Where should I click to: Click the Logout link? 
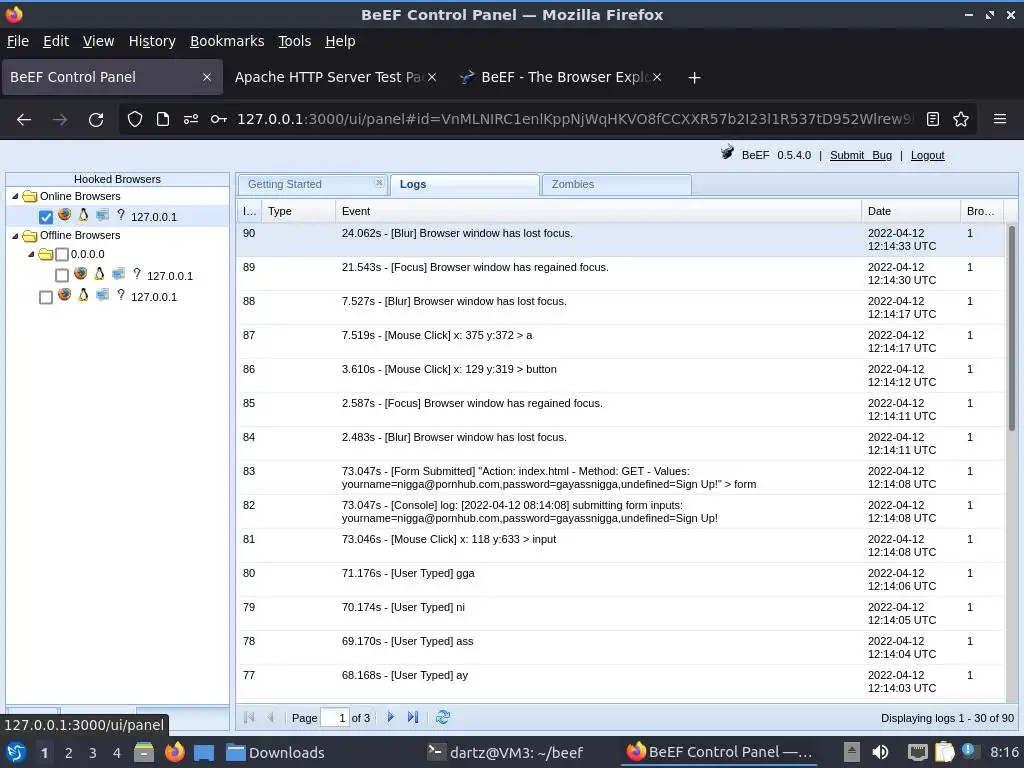pyautogui.click(x=927, y=155)
